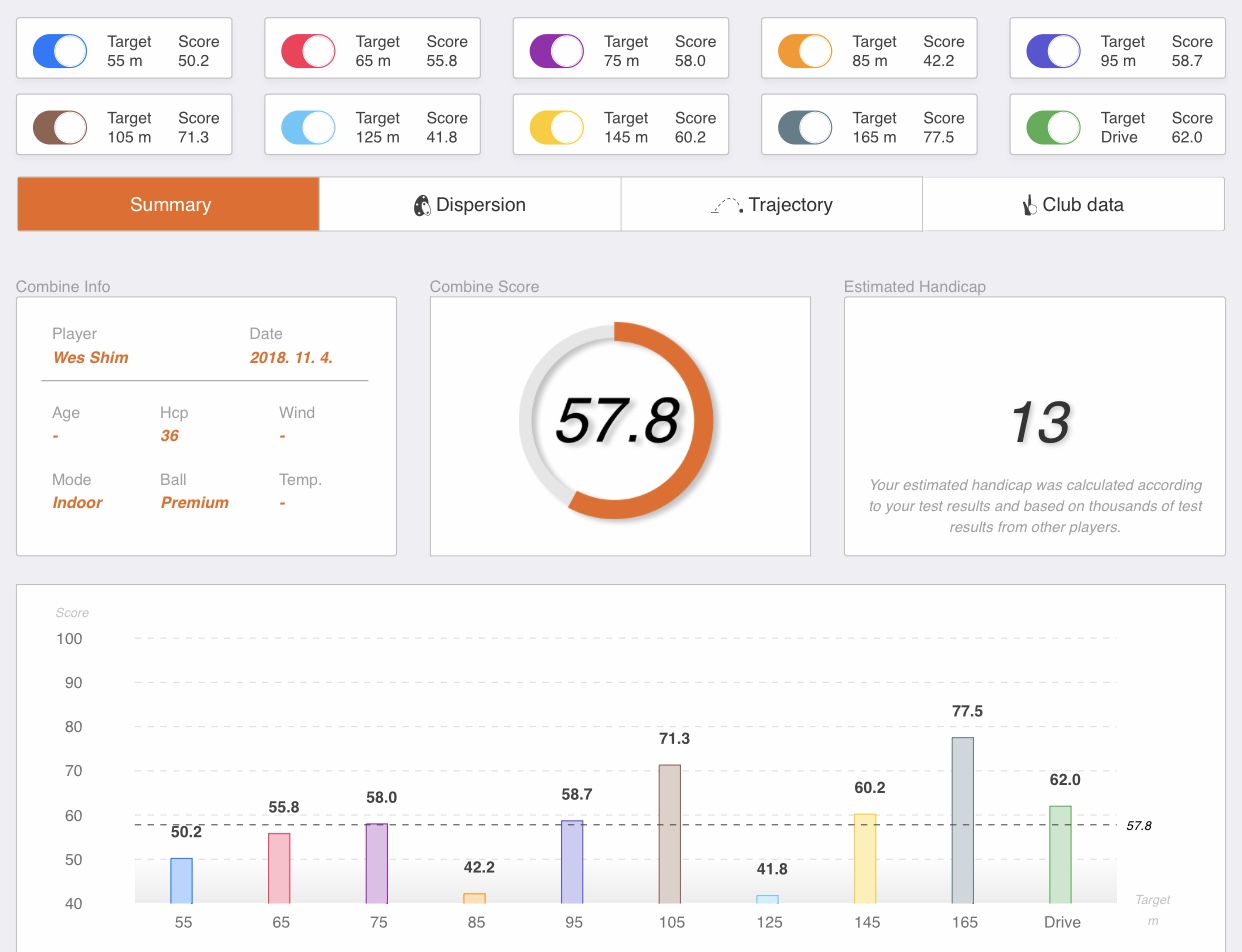Click the Dispersion tab's palette icon

[x=422, y=206]
